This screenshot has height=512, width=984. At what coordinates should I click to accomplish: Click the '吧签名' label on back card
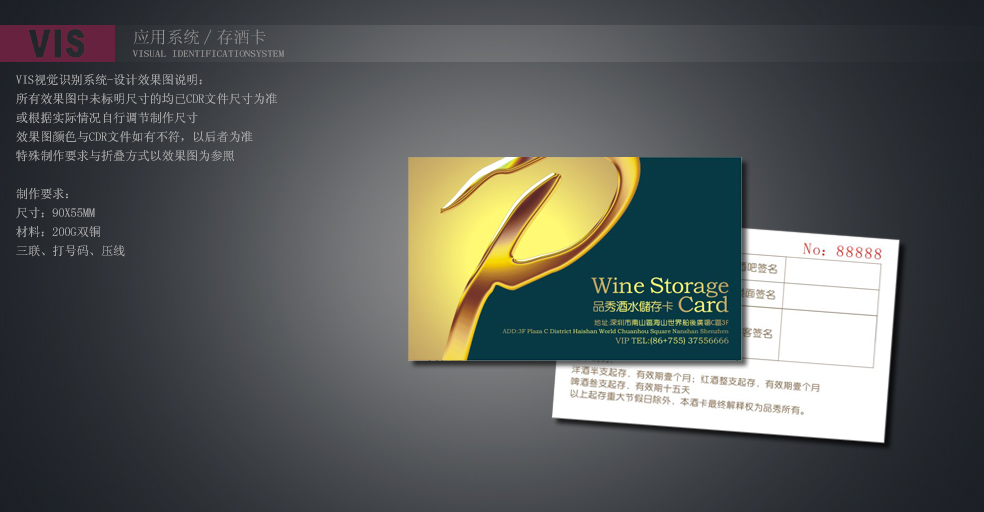pos(760,268)
